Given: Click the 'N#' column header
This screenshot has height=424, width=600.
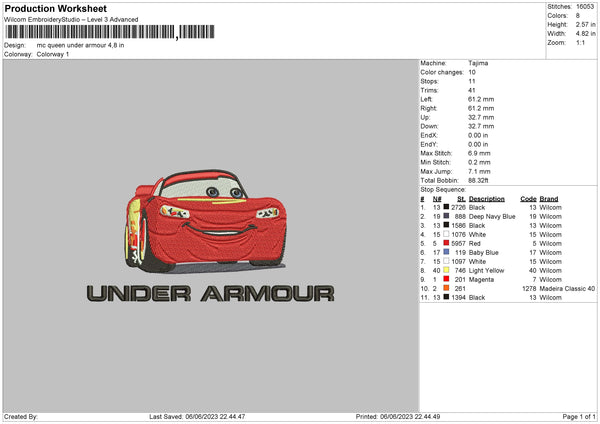Looking at the screenshot, I should pos(437,199).
